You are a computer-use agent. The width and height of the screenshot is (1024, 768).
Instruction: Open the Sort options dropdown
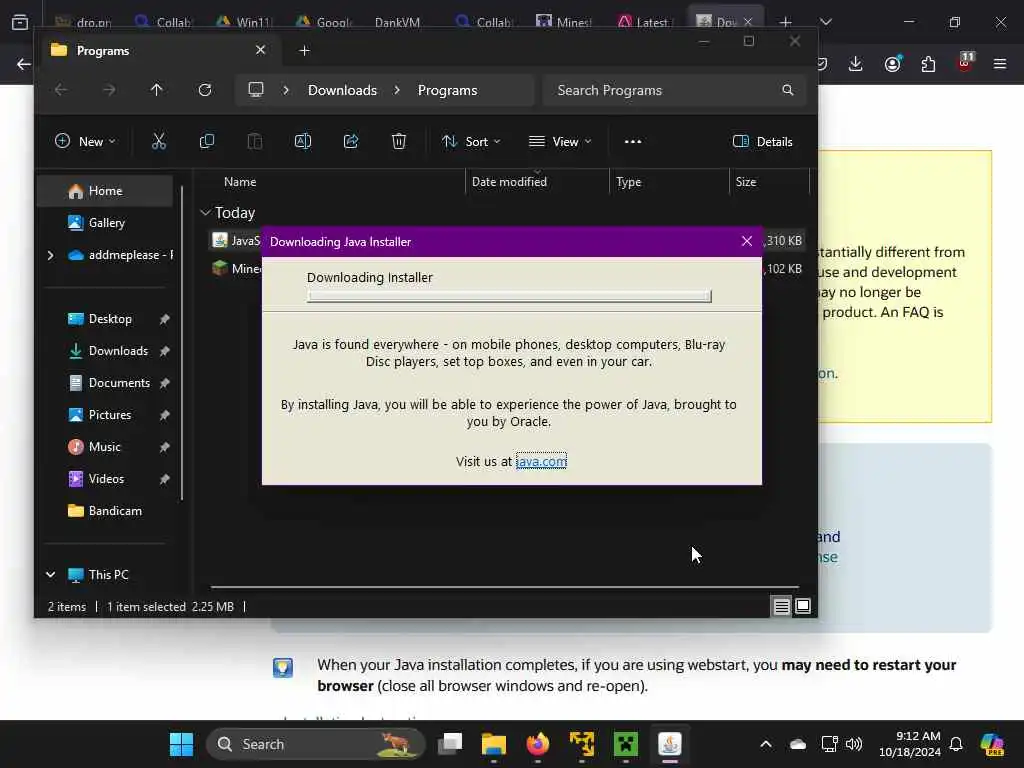(471, 142)
